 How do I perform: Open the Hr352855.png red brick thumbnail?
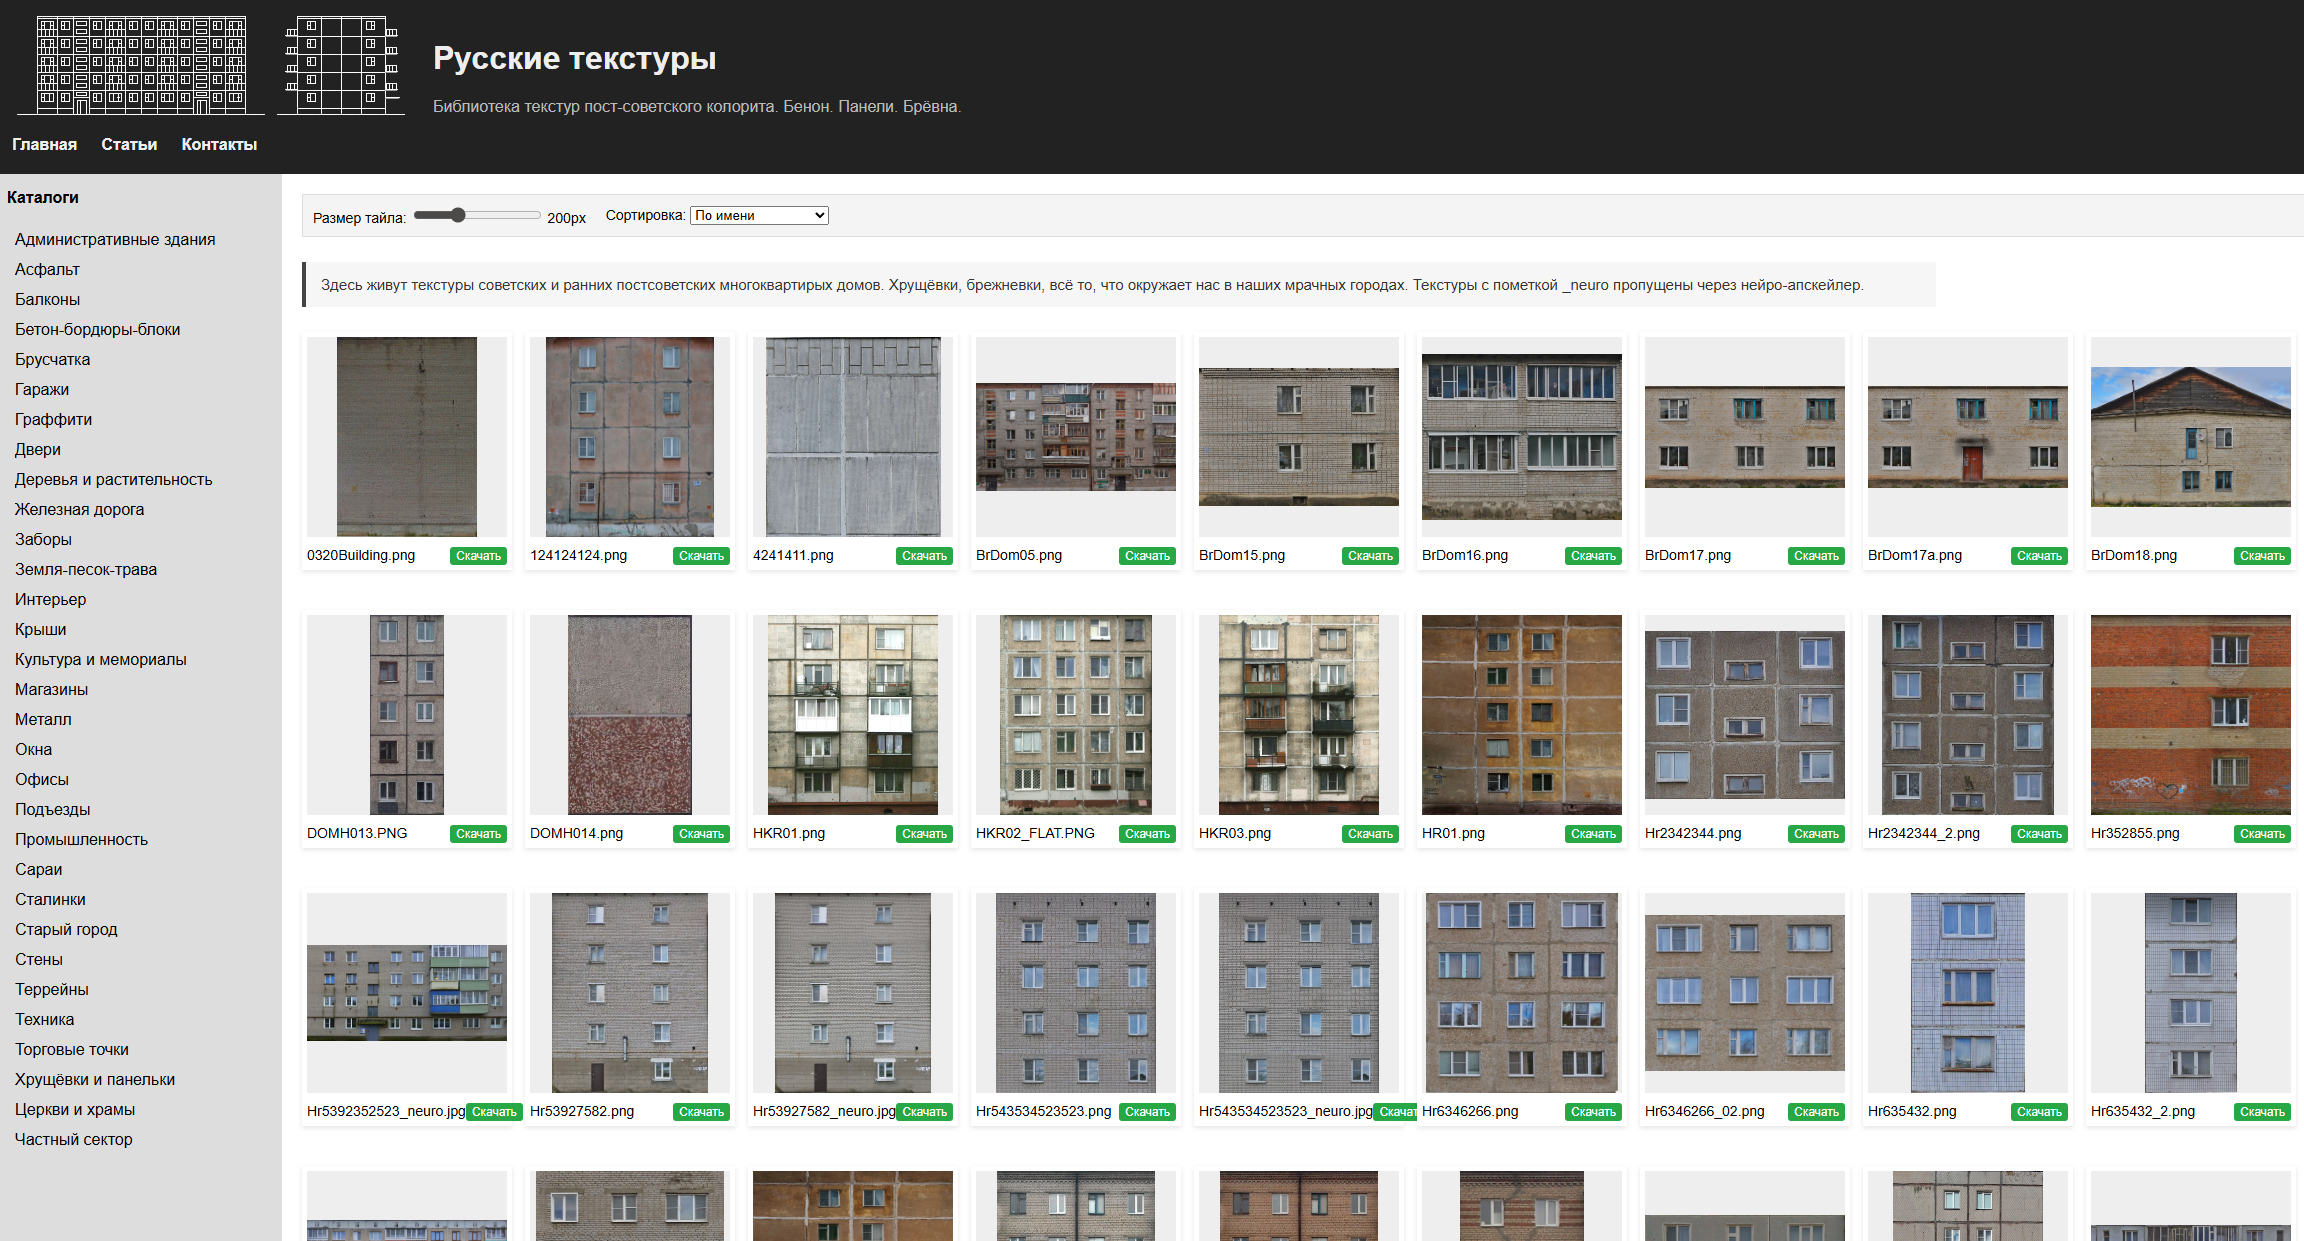[x=2190, y=714]
